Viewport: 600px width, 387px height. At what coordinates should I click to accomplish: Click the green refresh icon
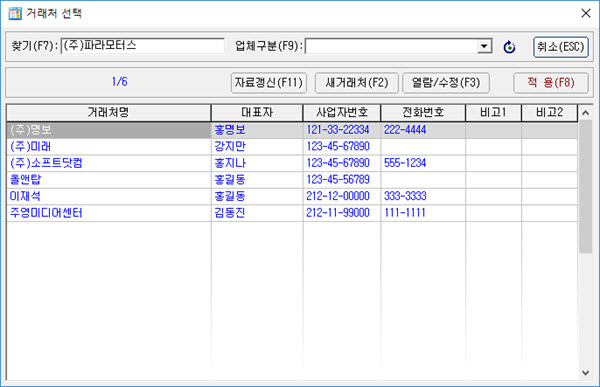pos(509,47)
